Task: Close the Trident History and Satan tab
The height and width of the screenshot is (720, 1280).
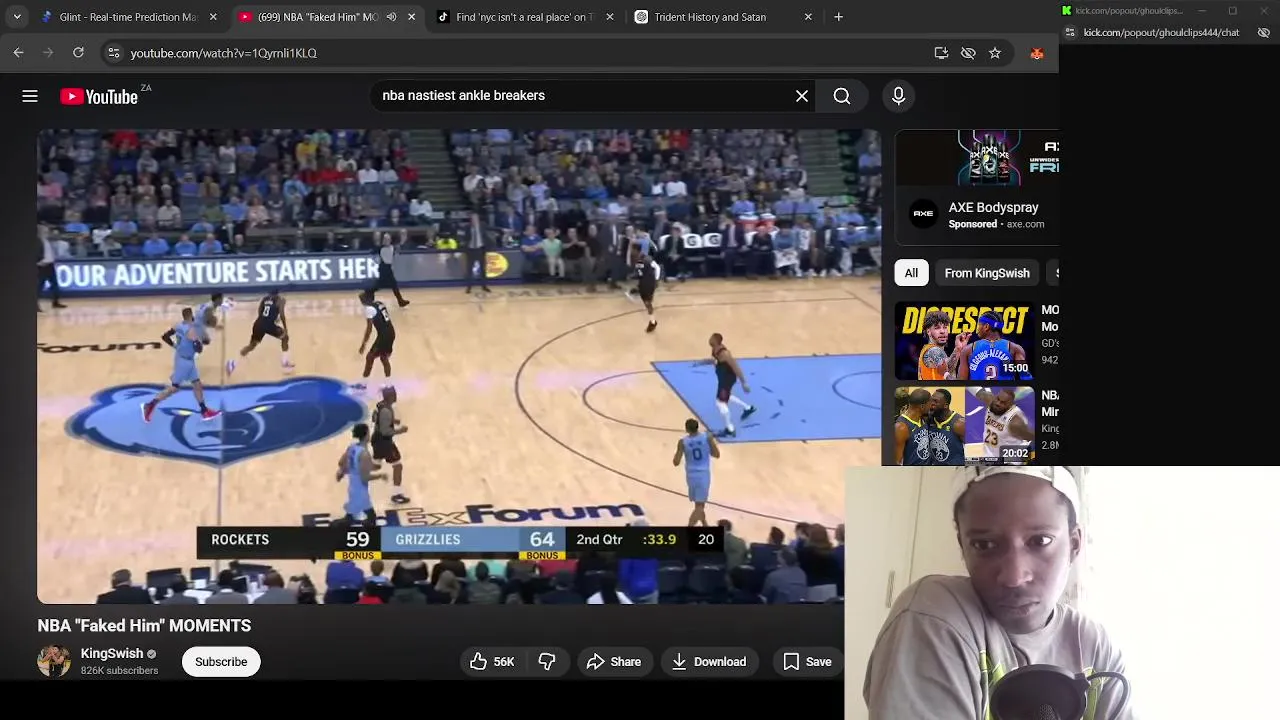Action: 808,17
